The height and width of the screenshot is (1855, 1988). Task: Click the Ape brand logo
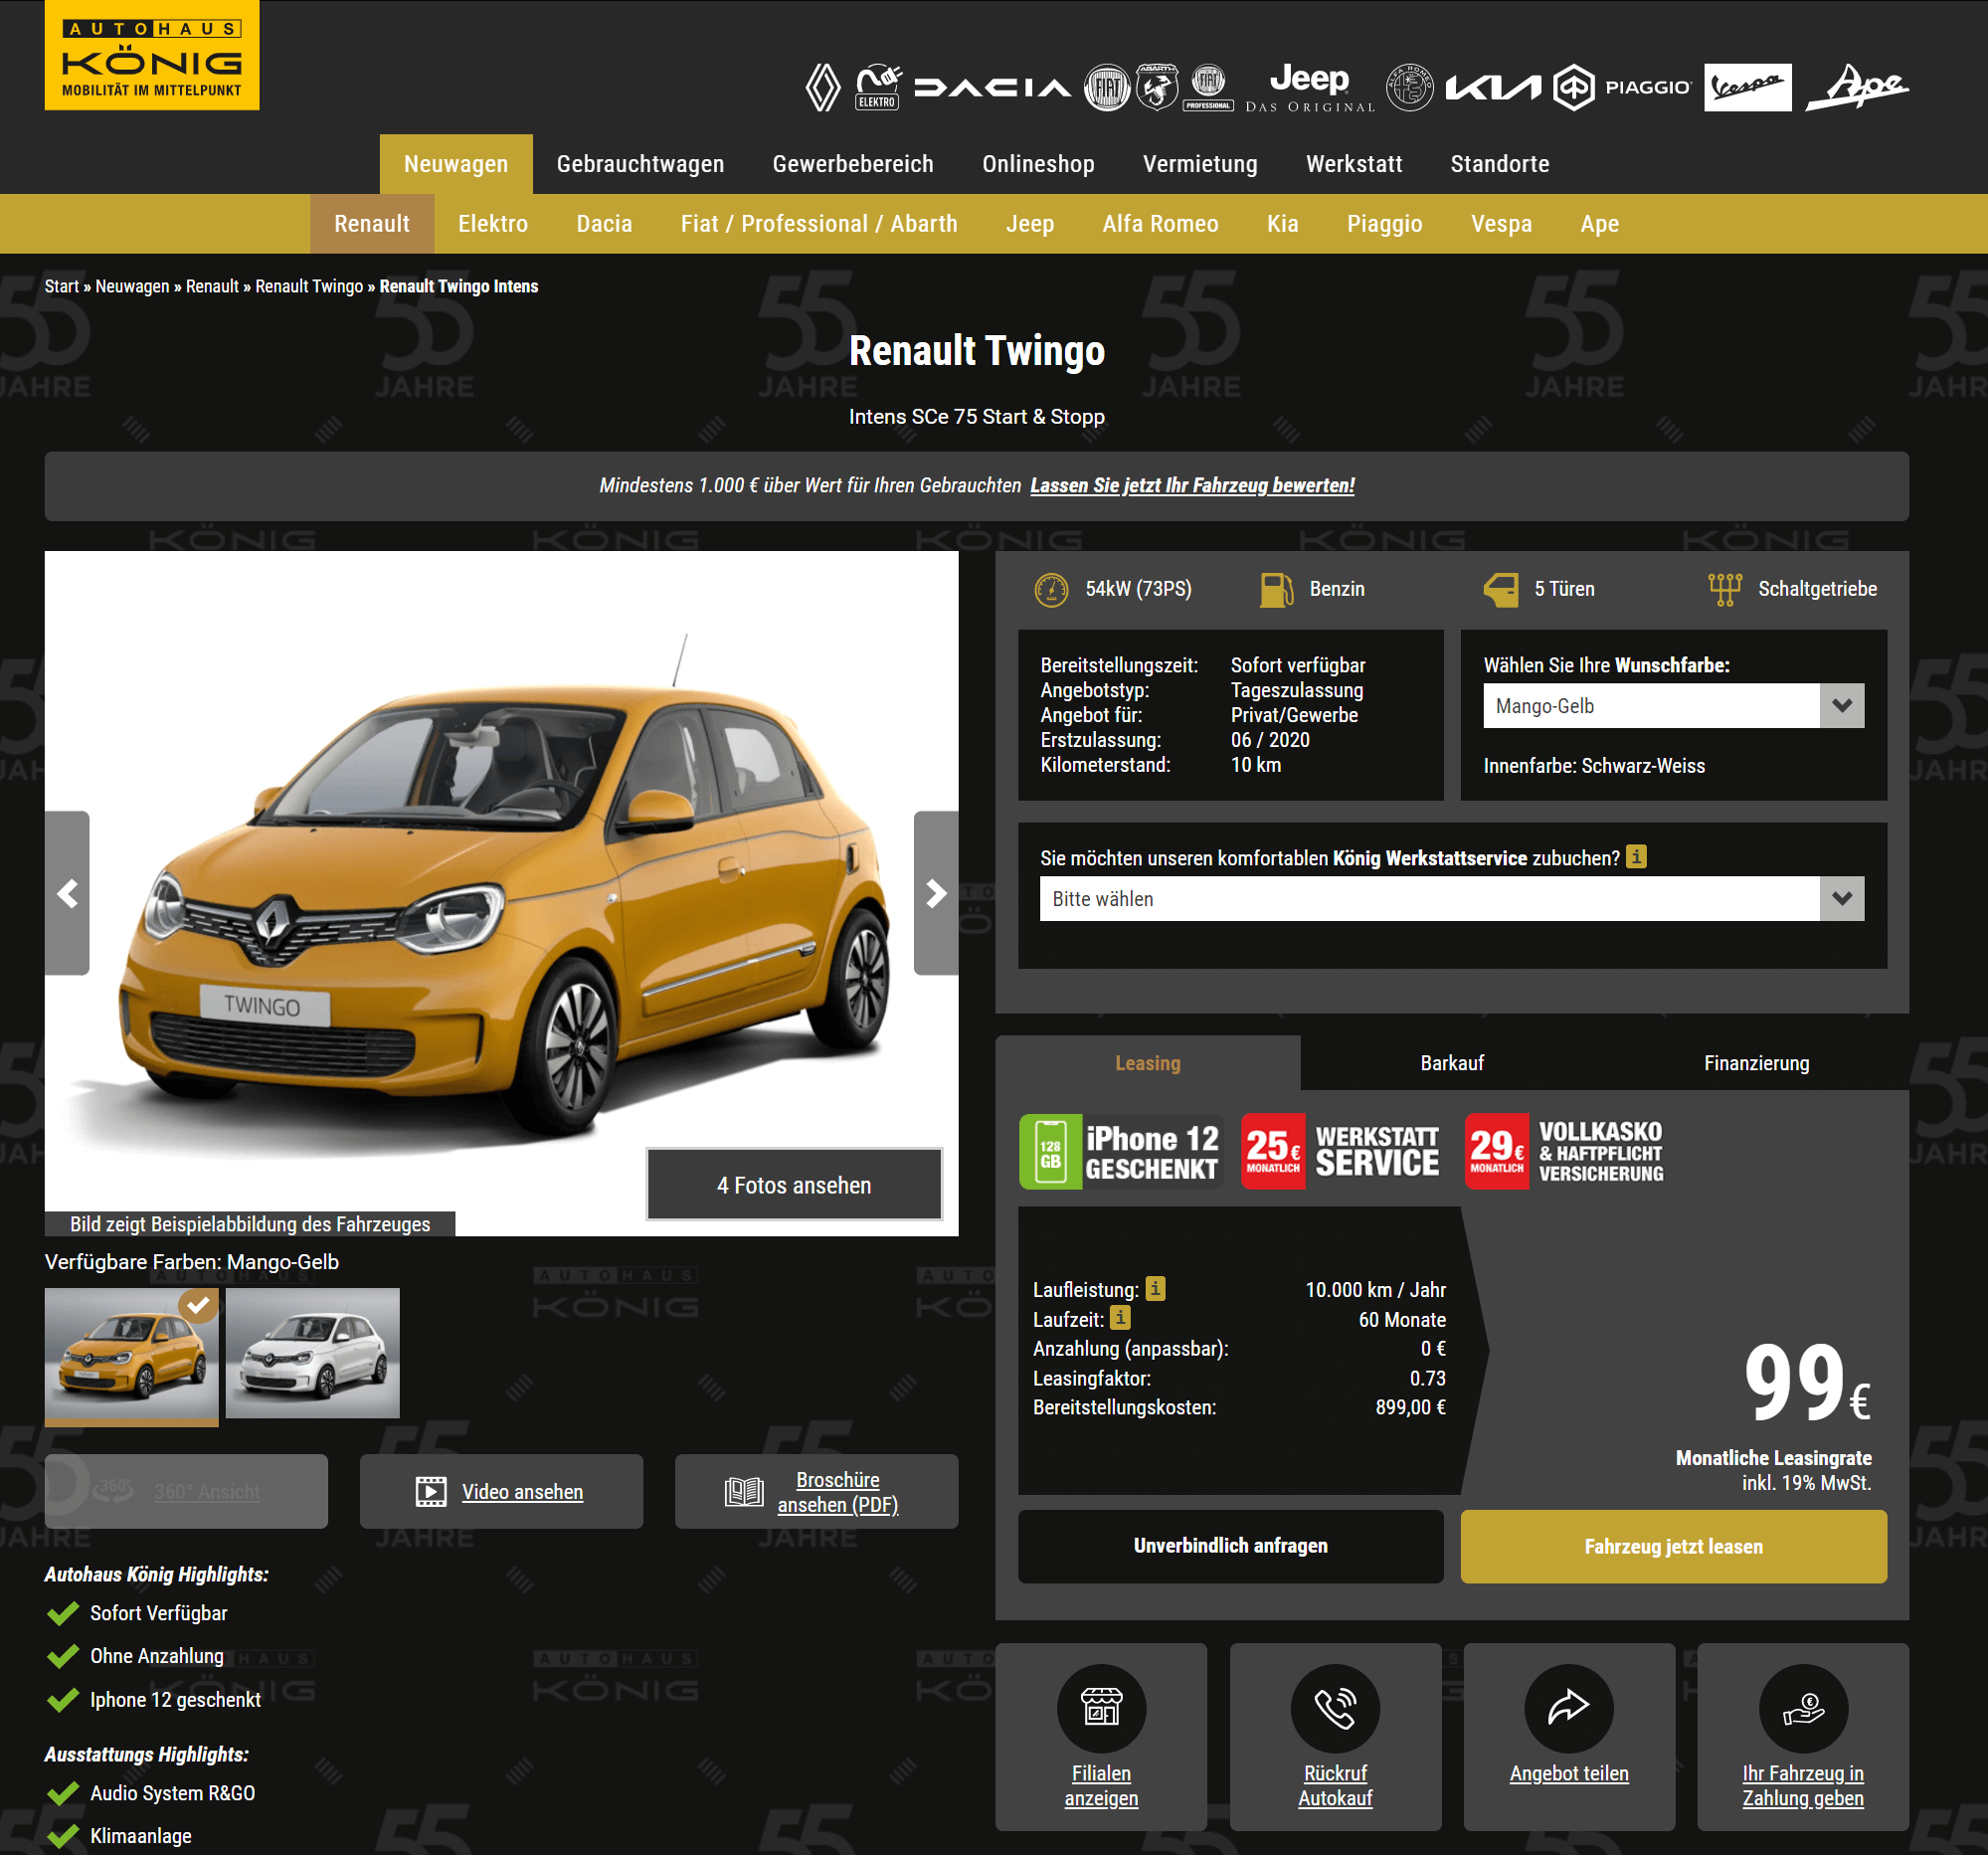(1858, 87)
